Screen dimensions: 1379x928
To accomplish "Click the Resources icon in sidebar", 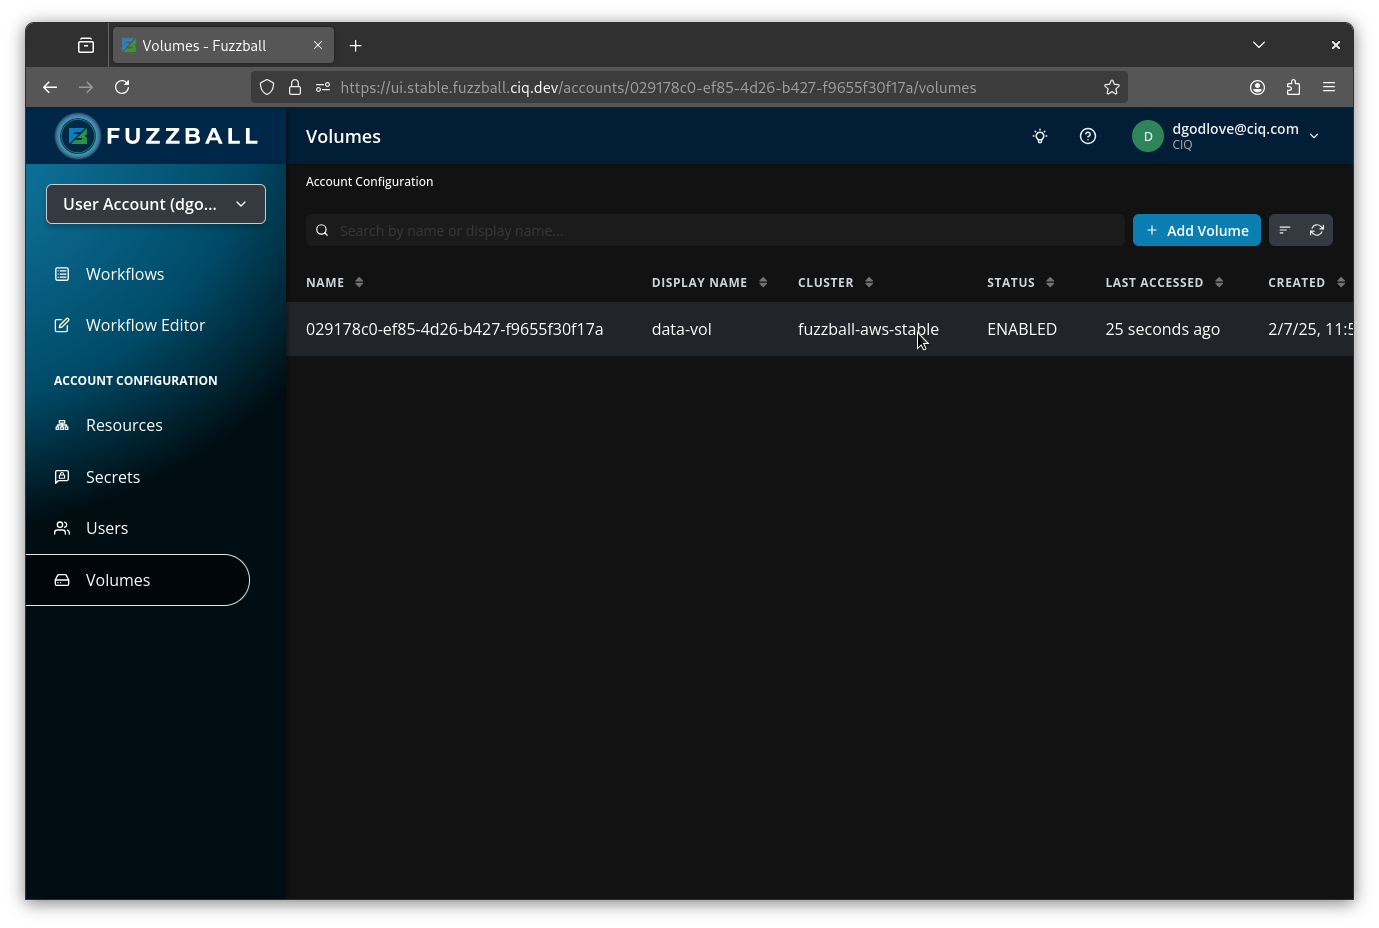I will coord(62,425).
